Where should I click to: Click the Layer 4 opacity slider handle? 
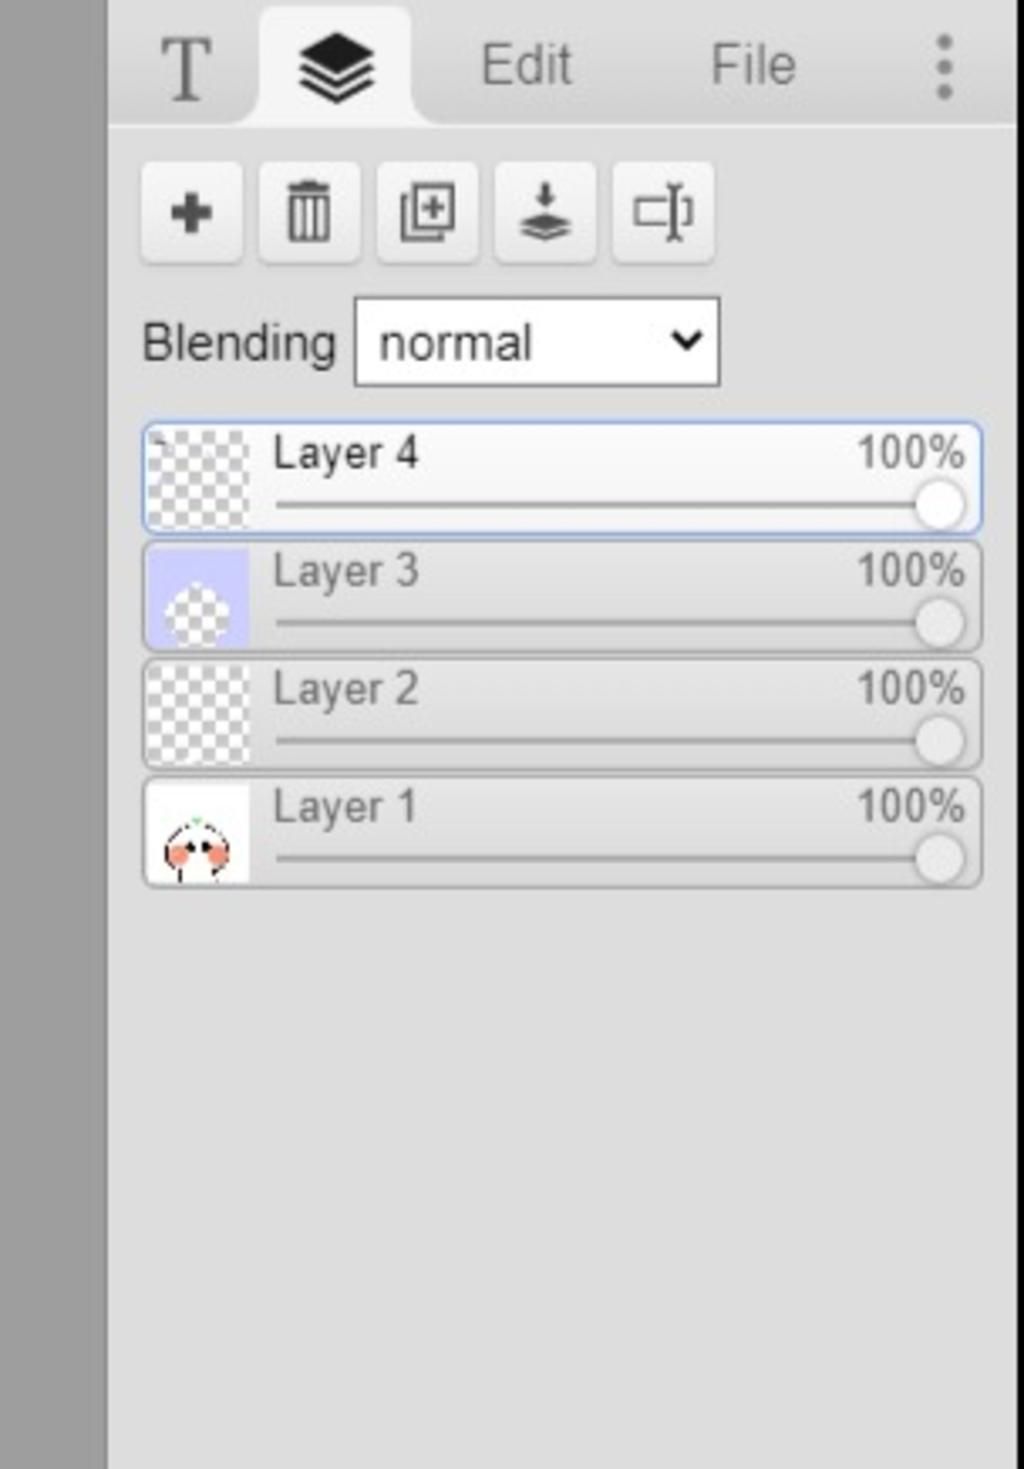click(x=939, y=505)
